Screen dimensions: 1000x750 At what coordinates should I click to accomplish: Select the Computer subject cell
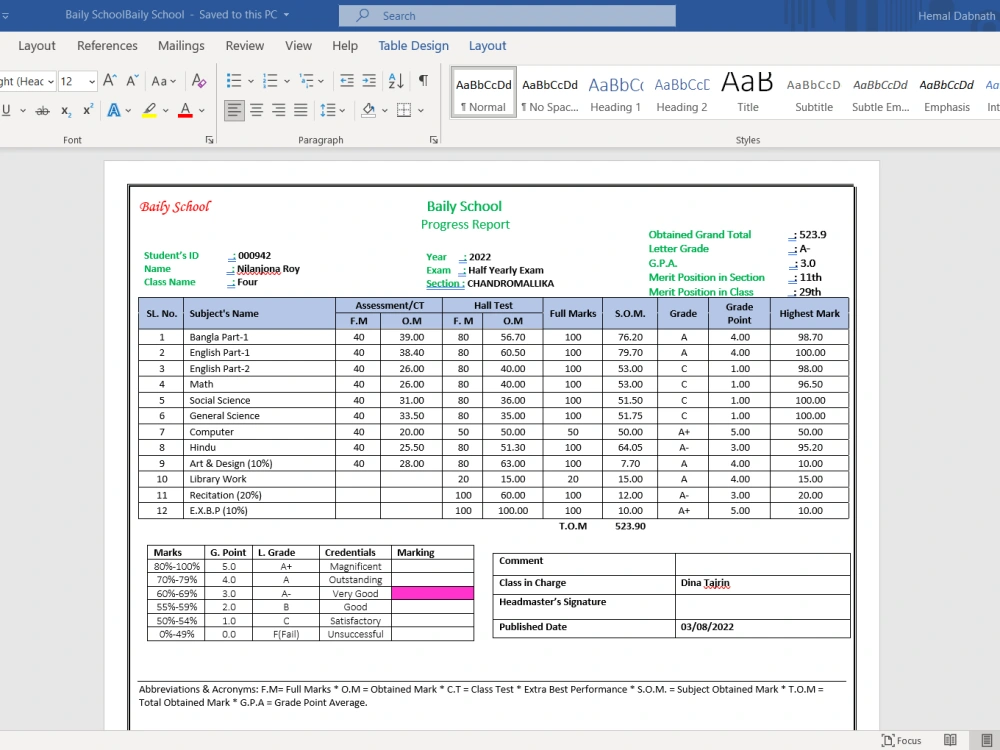pos(260,432)
